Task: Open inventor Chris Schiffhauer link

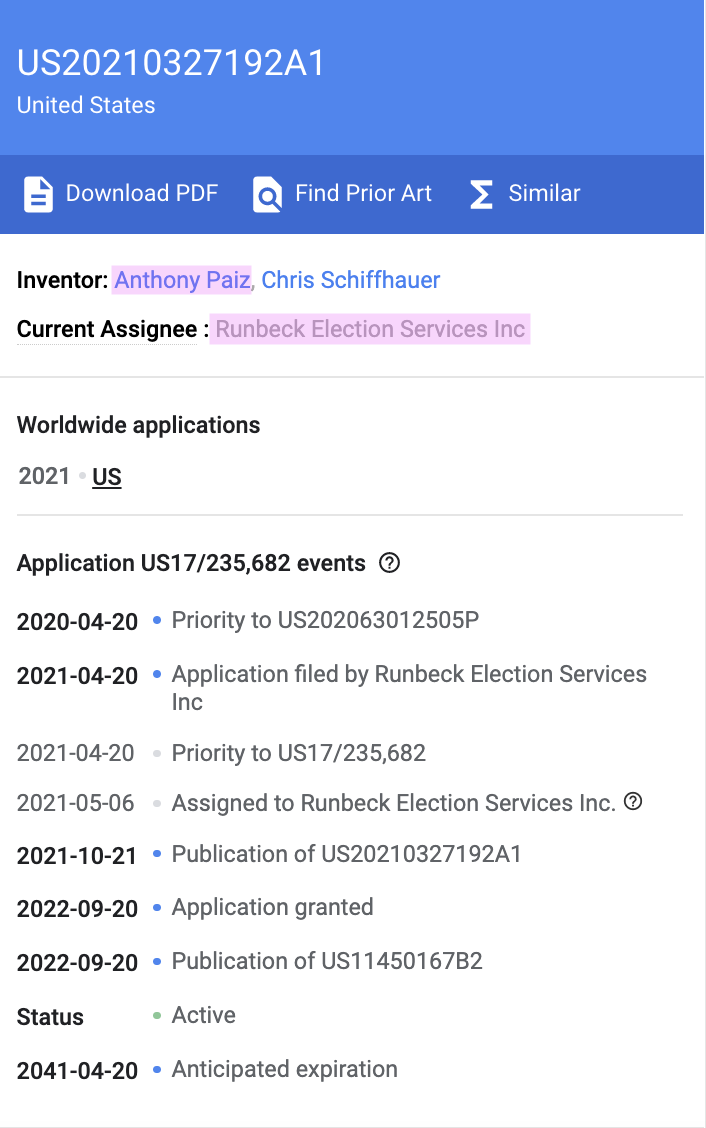Action: [x=351, y=280]
